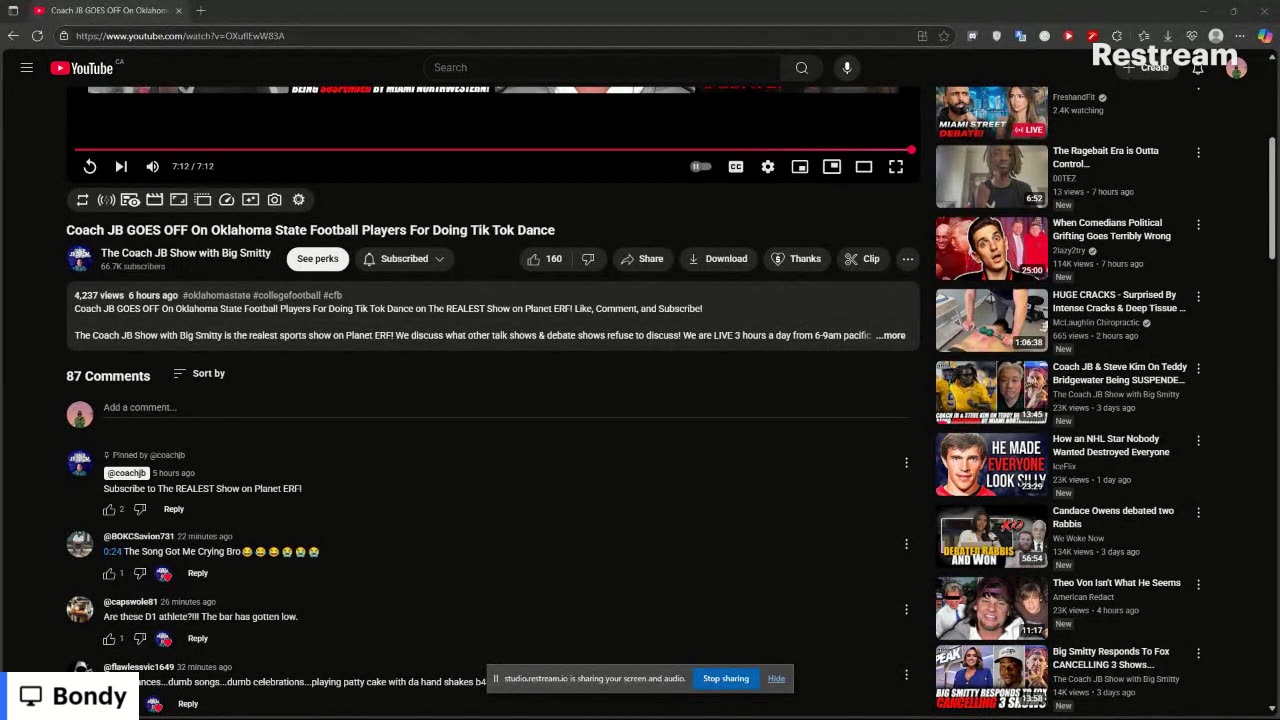
Task: Toggle the loop icon in the enhancer toolbar
Action: point(83,200)
